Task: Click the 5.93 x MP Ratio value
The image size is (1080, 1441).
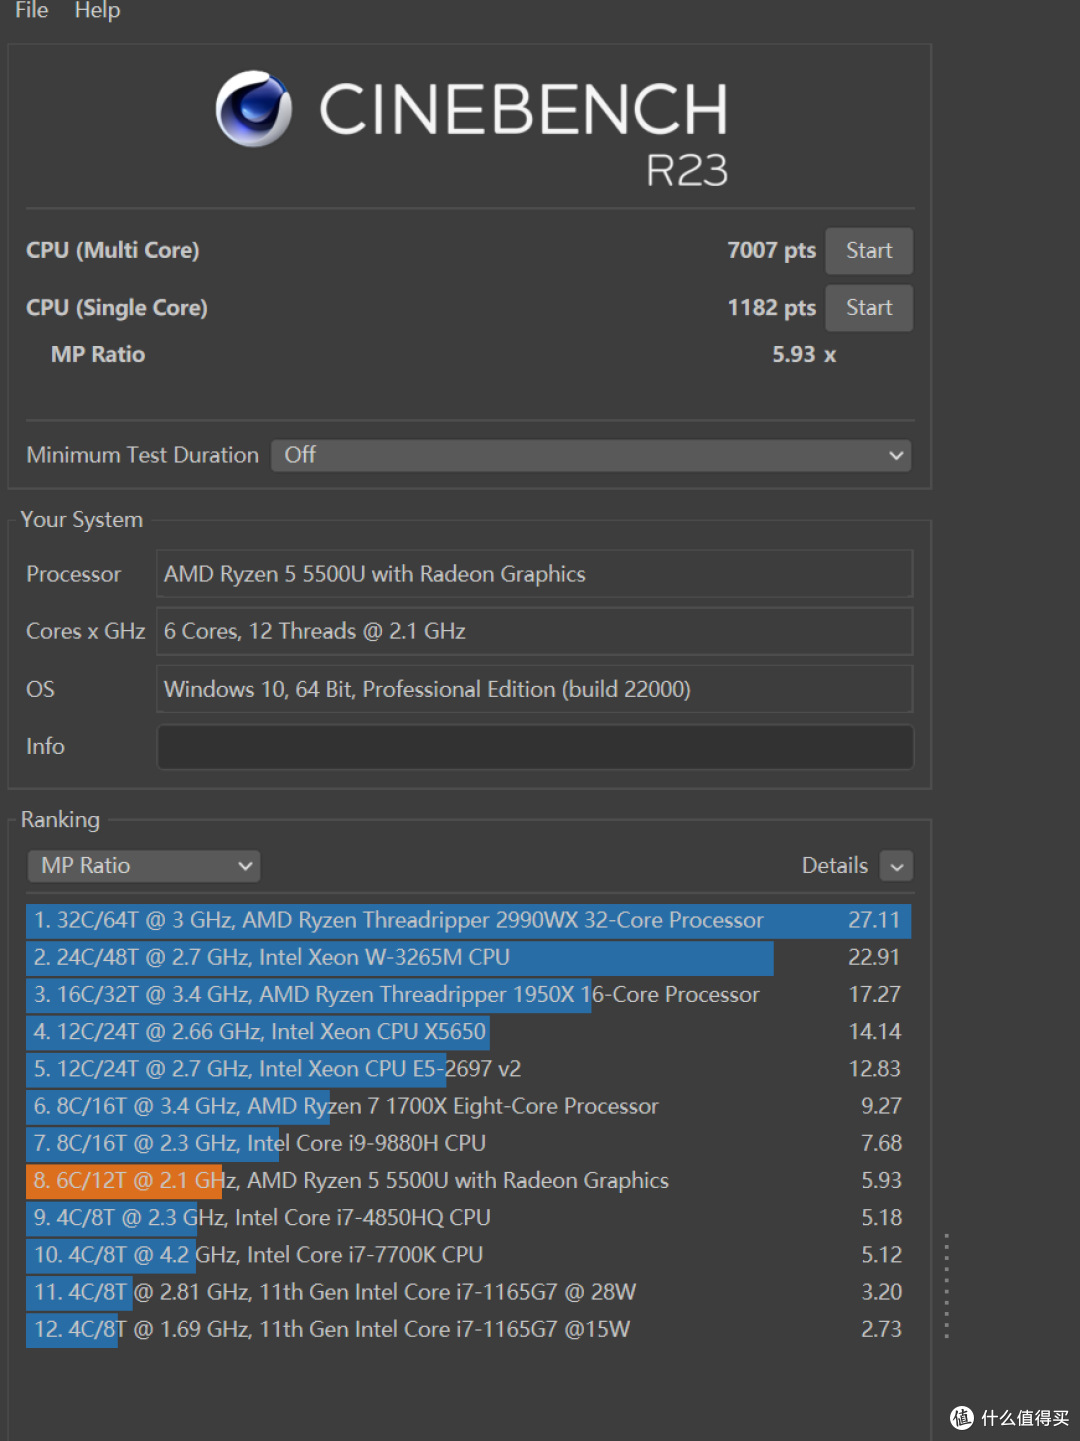Action: pos(804,355)
